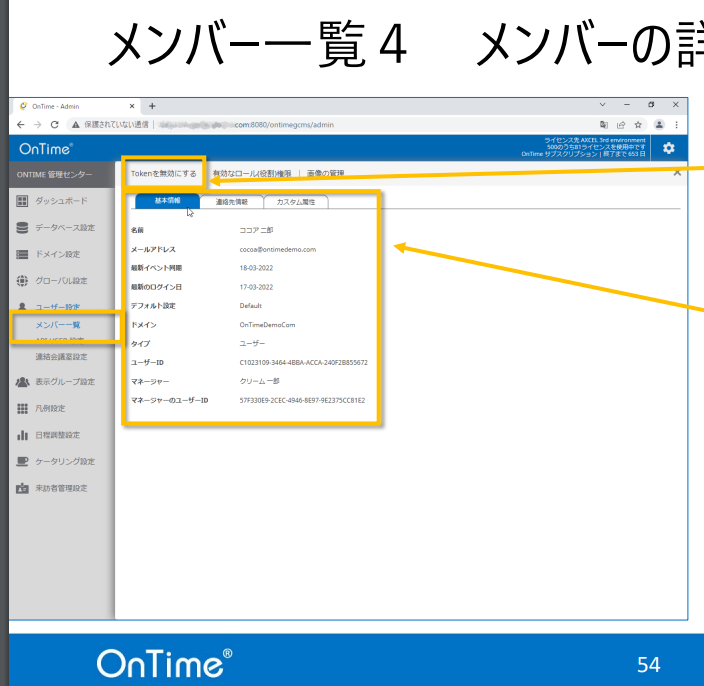Select メンバー一覧 in sidebar
This screenshot has width=704, height=686.
pyautogui.click(x=58, y=325)
